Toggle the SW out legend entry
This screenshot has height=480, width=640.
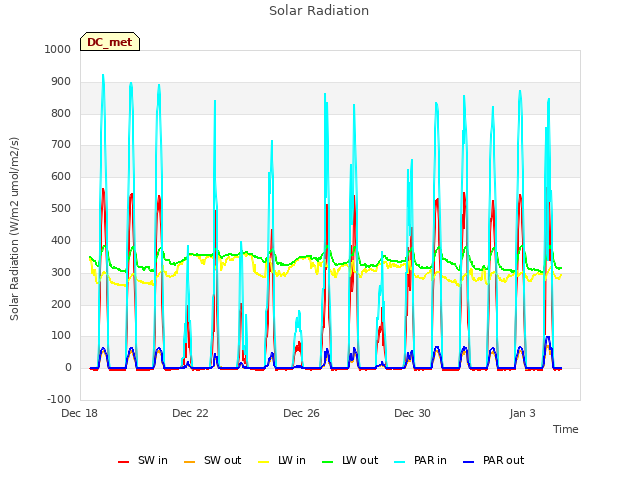[x=213, y=460]
